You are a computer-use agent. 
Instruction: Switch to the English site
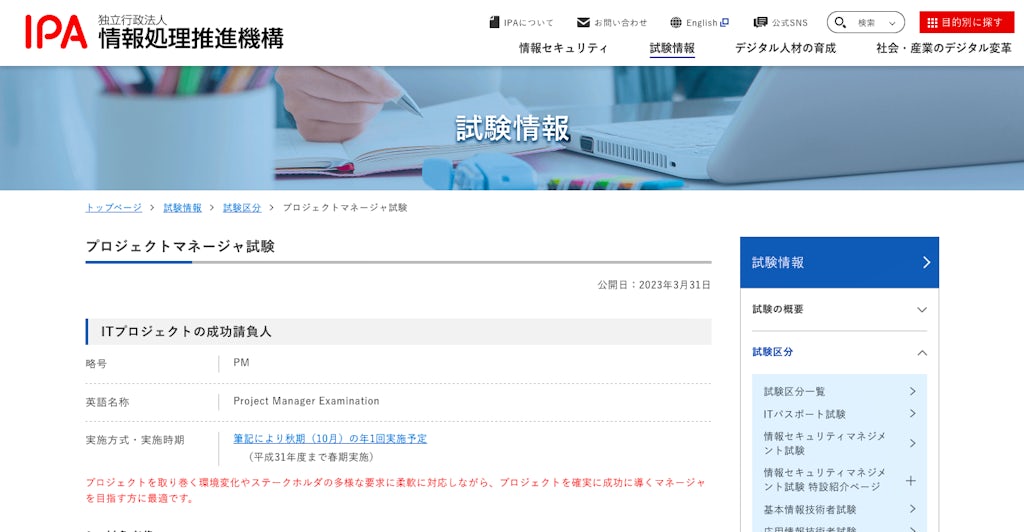[701, 23]
